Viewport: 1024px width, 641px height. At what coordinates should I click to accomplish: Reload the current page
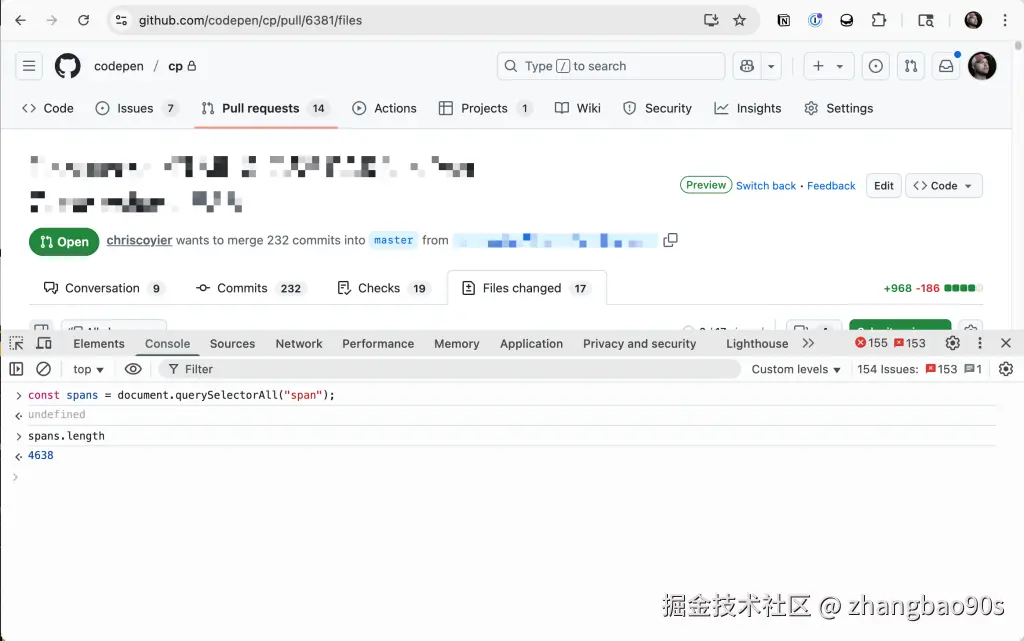(83, 20)
